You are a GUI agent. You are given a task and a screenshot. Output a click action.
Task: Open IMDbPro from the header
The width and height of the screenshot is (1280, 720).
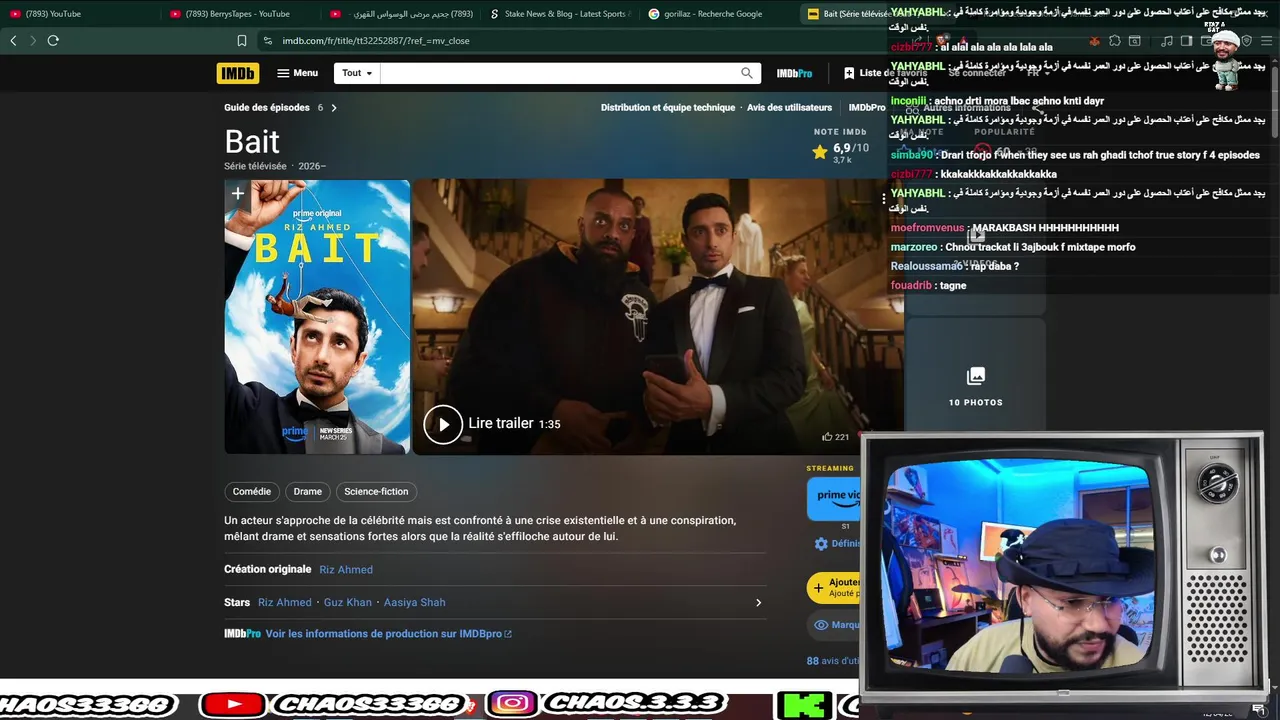click(794, 73)
